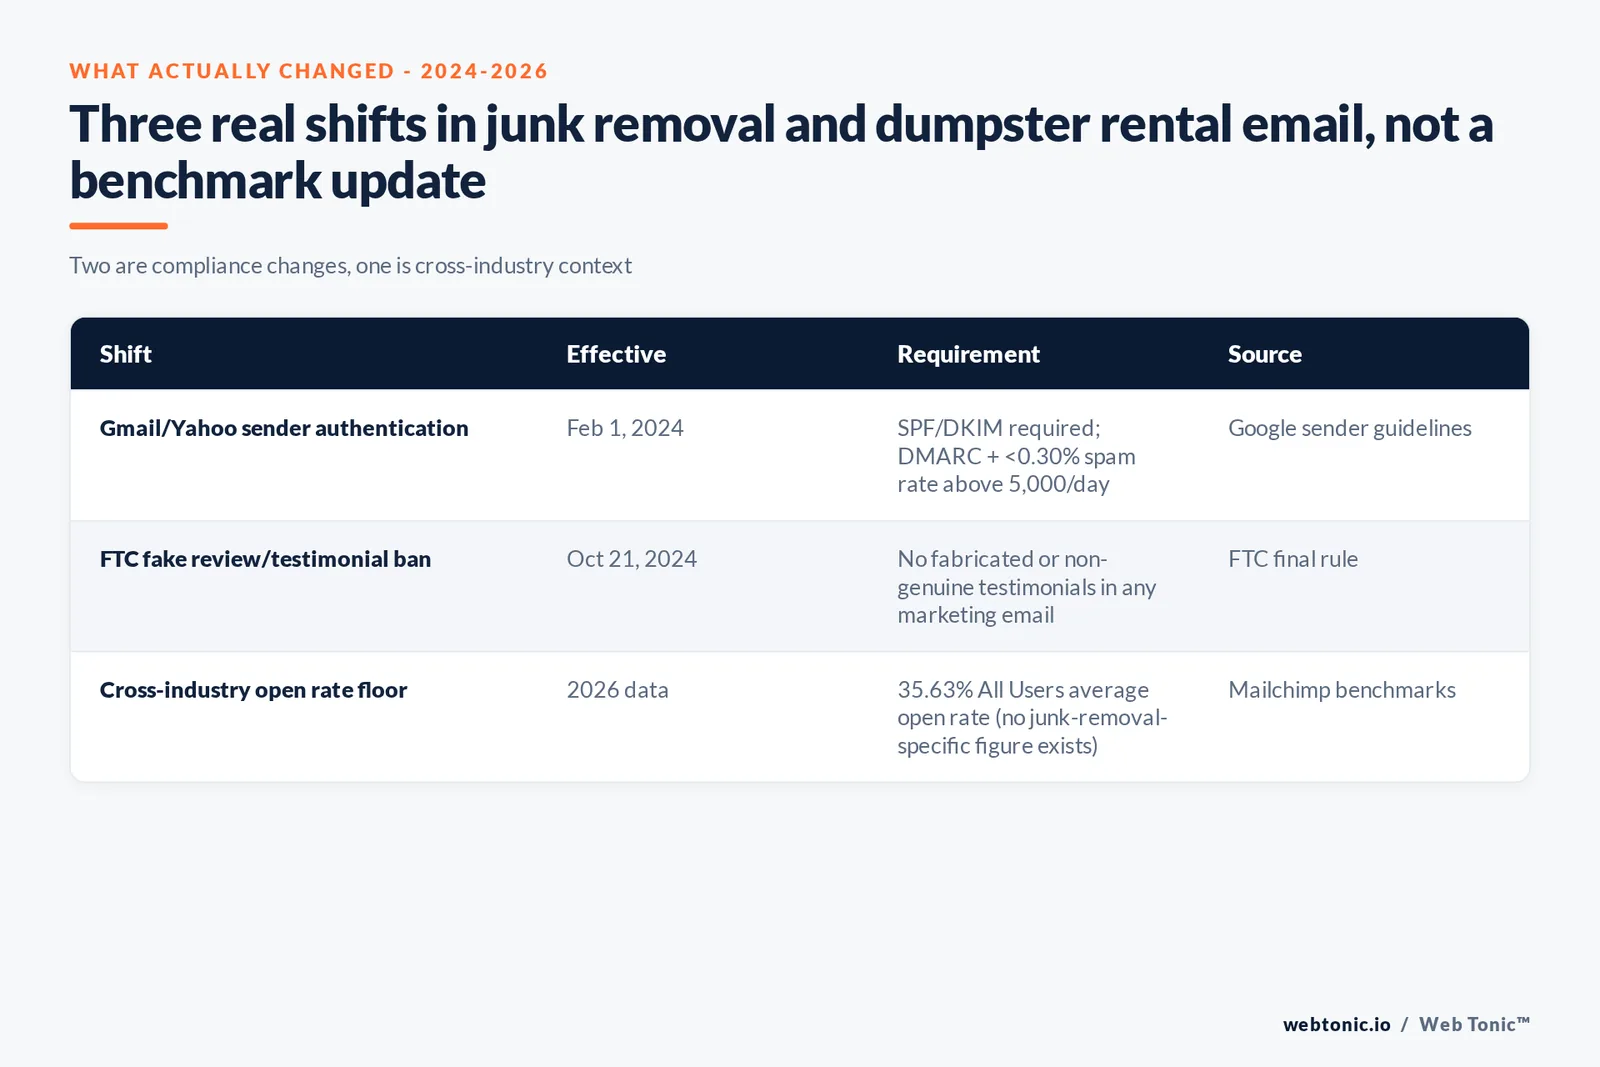Image resolution: width=1600 pixels, height=1067 pixels.
Task: Click the 'Web Tonic™' brand text
Action: [x=1475, y=1024]
